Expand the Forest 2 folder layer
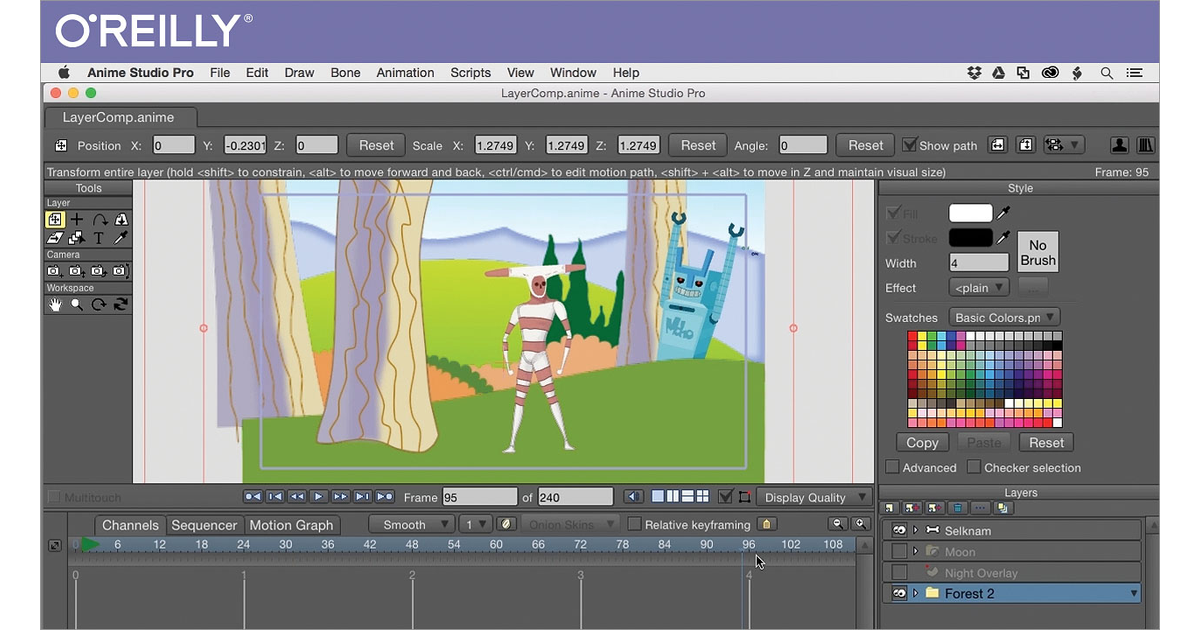The height and width of the screenshot is (630, 1200). tap(915, 593)
